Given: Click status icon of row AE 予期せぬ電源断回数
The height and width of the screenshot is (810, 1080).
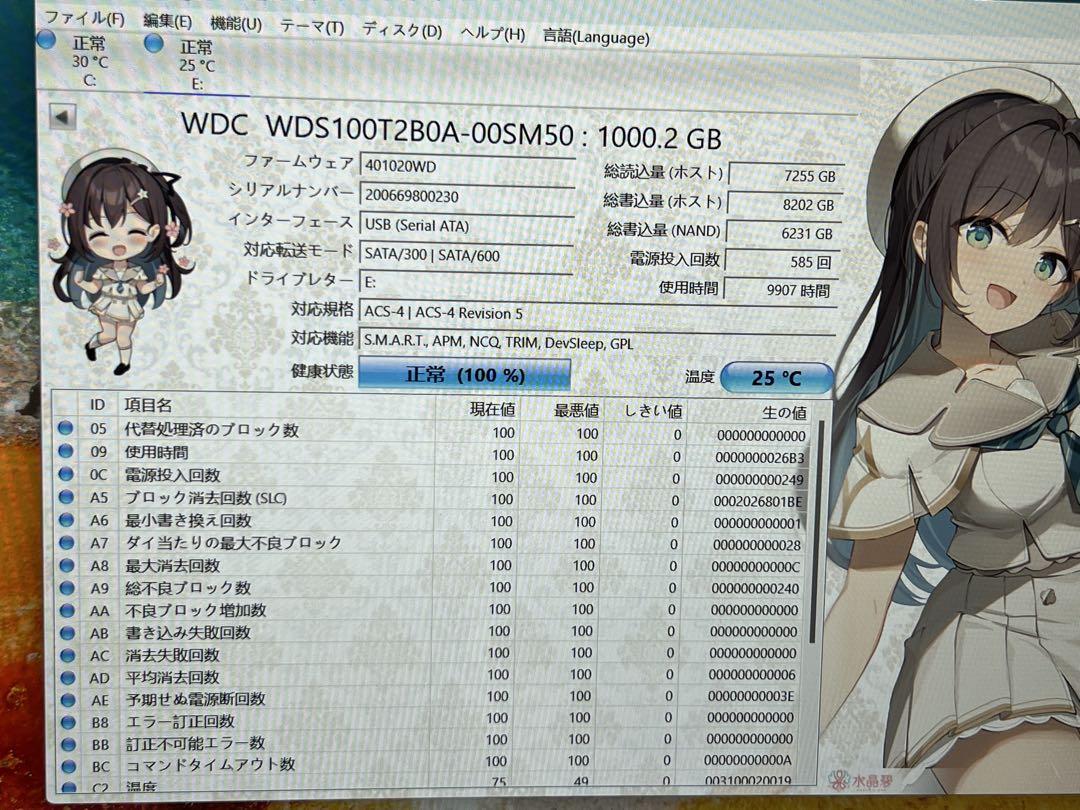Looking at the screenshot, I should pos(68,700).
